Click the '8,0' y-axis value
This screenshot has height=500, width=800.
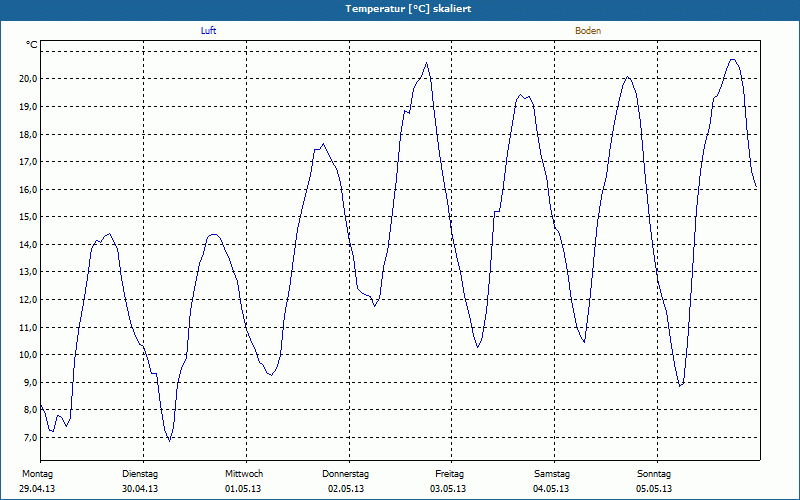tap(30, 410)
